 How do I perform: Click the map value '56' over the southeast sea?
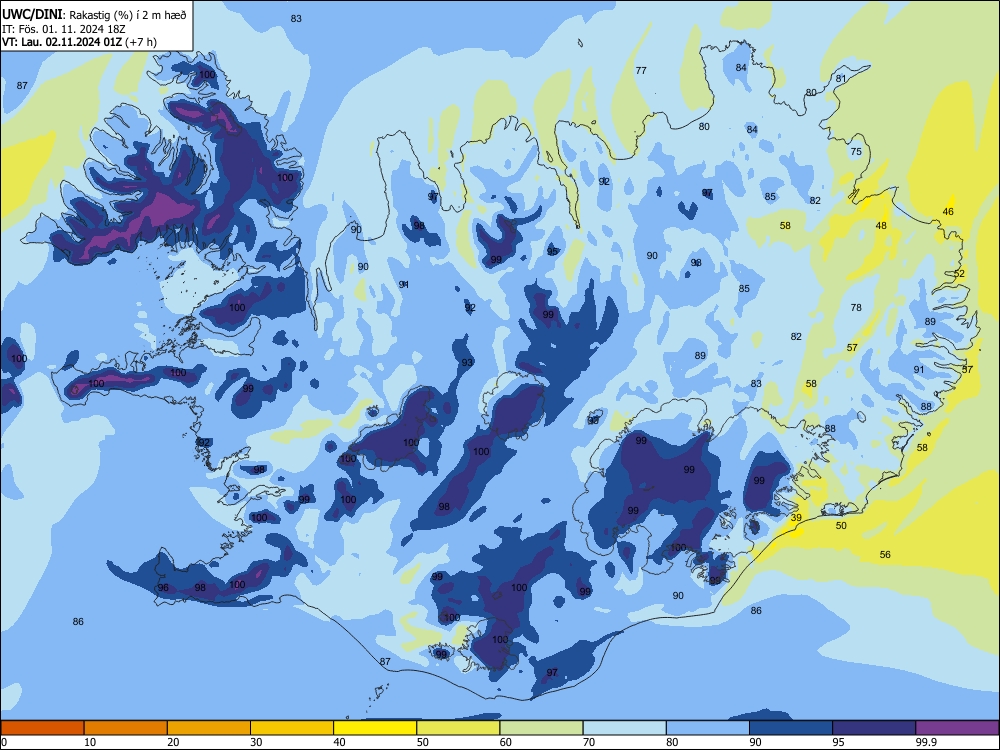click(x=885, y=555)
